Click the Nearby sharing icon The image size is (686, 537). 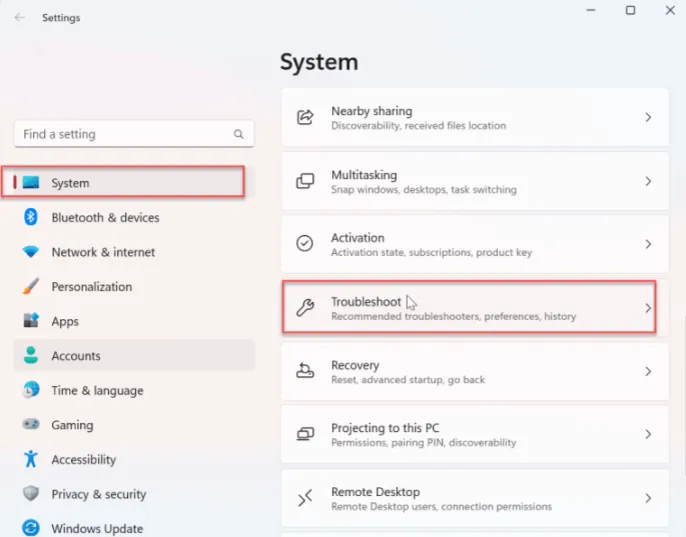pyautogui.click(x=306, y=118)
